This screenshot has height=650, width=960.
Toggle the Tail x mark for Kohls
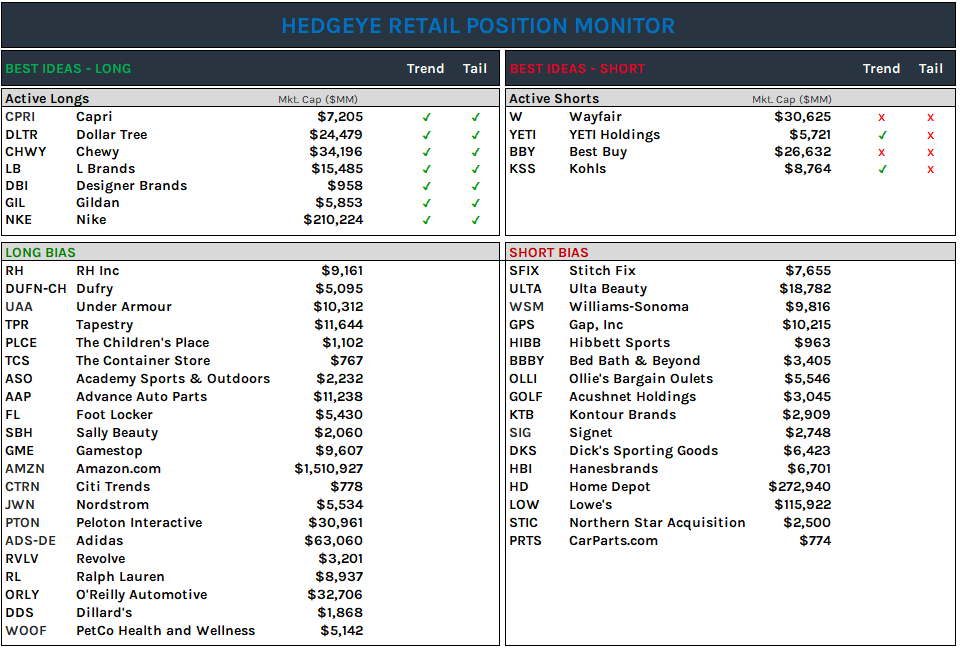[930, 169]
